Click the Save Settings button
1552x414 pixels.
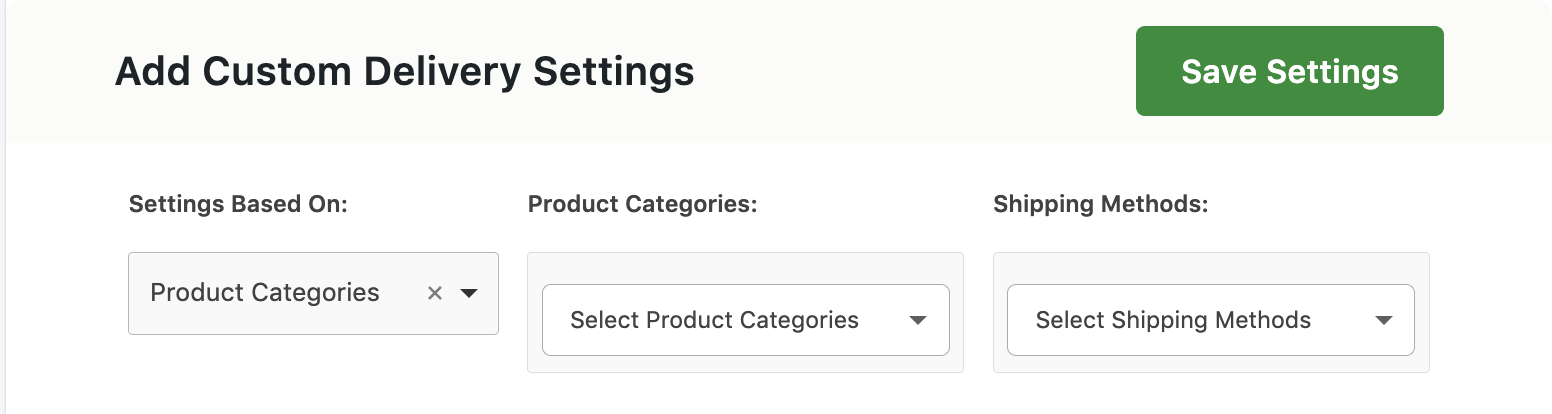1289,71
